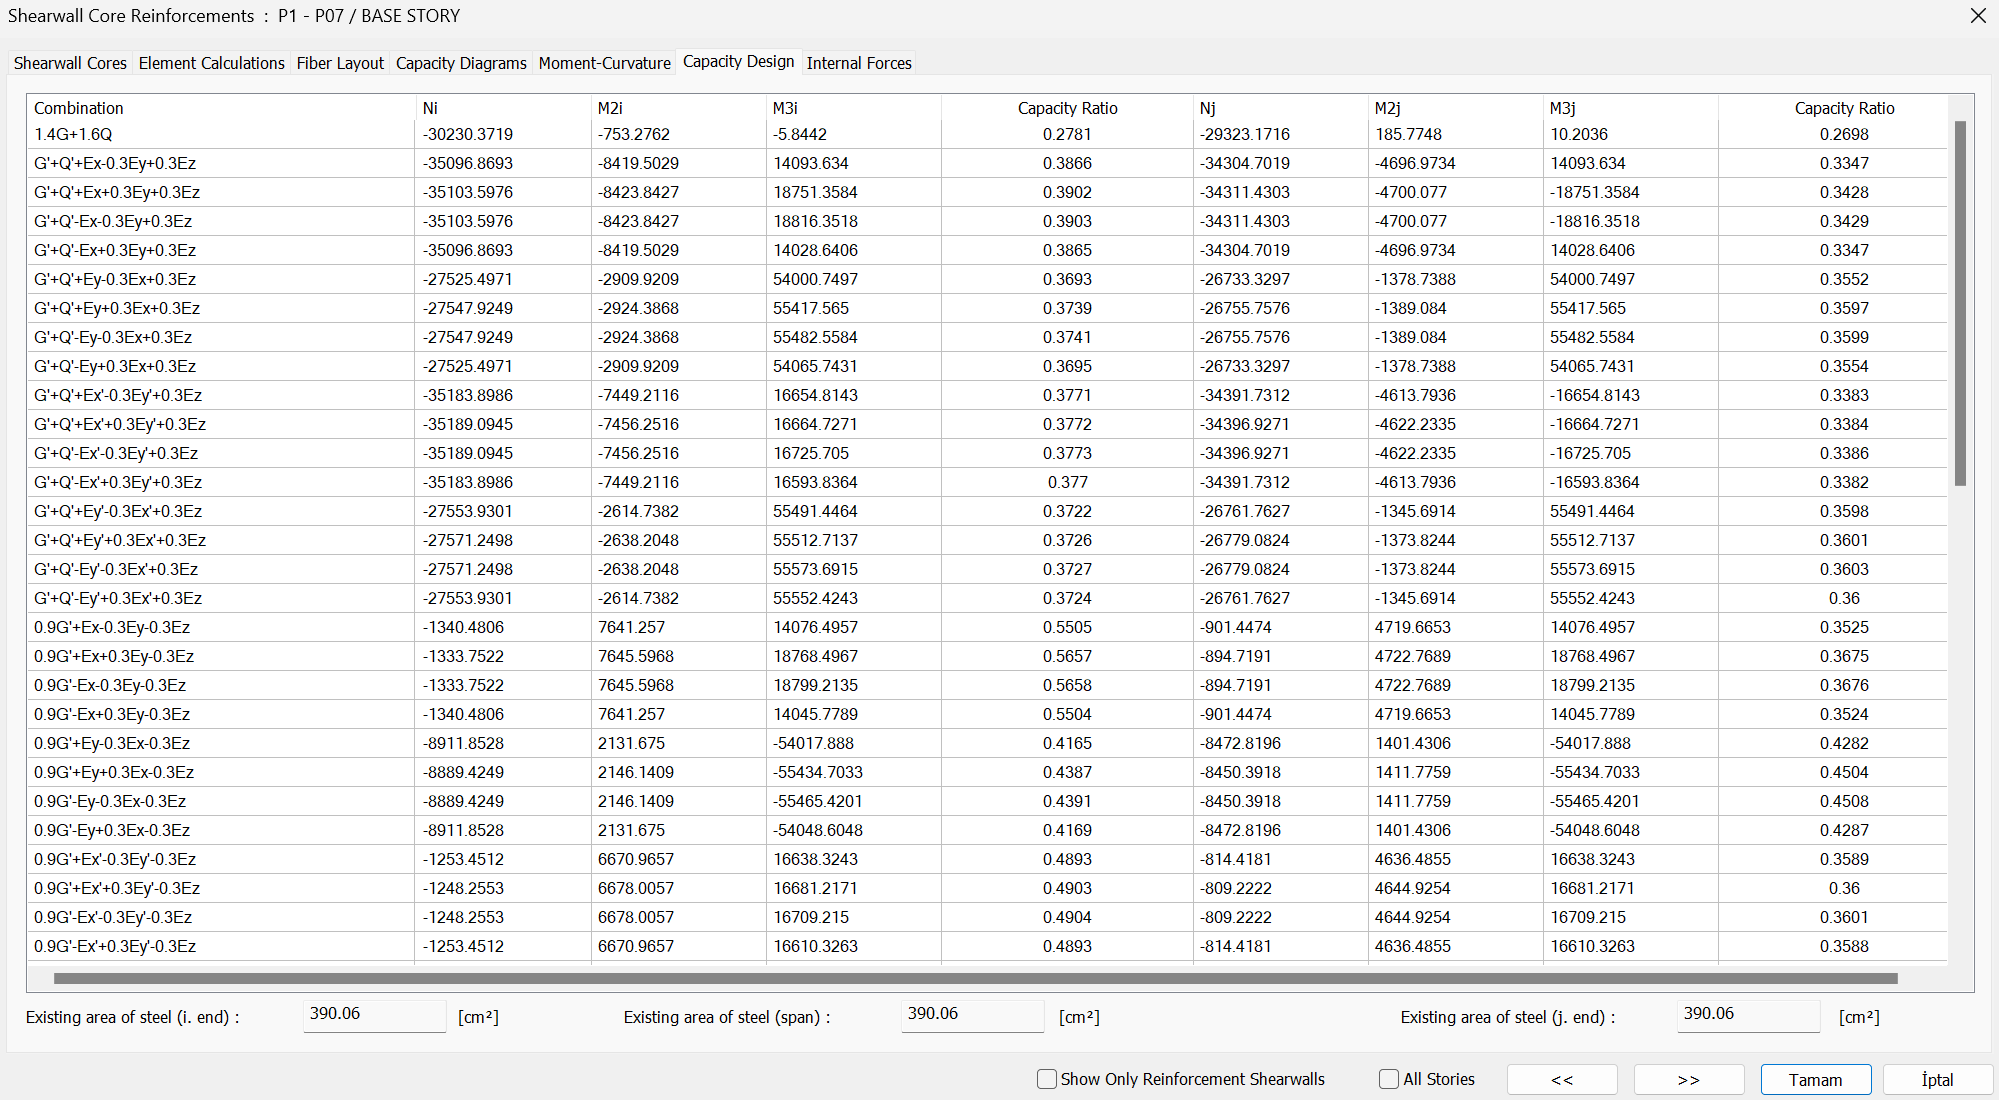Open the Fiber Layout tab
The height and width of the screenshot is (1100, 1999).
340,63
